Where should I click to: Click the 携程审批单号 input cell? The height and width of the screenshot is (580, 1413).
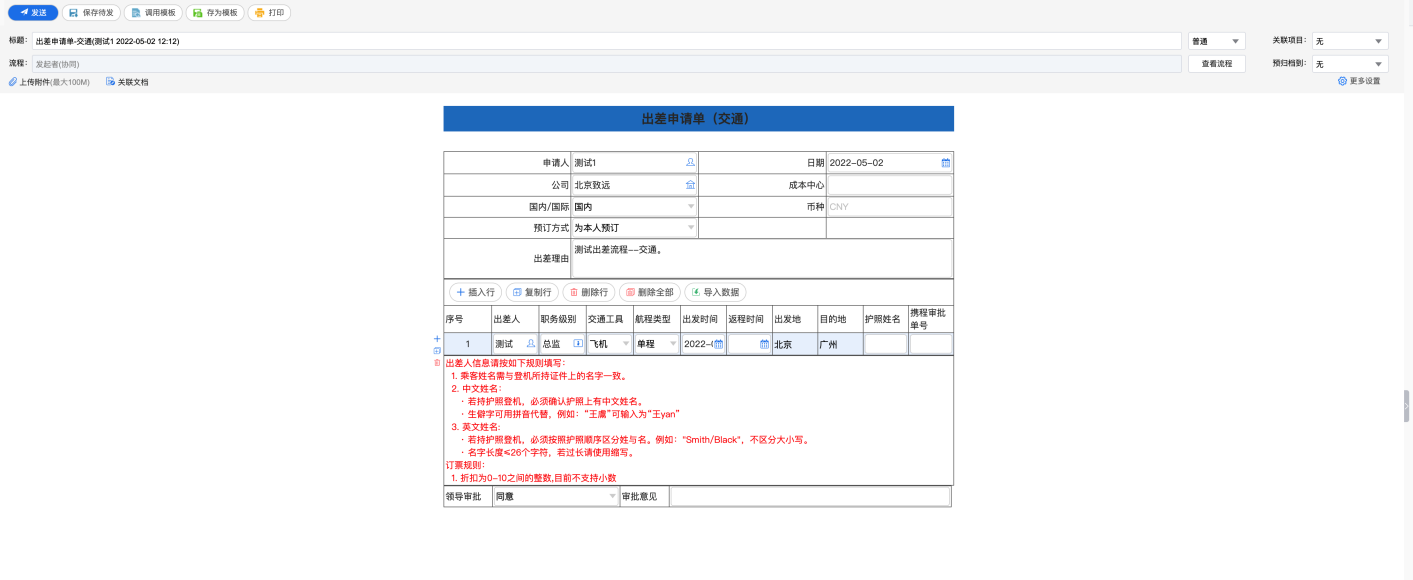[x=931, y=344]
